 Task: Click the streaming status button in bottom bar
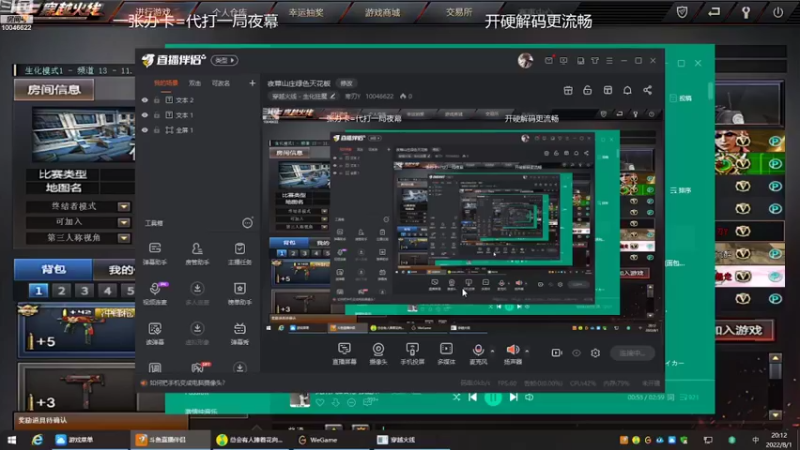pos(633,353)
